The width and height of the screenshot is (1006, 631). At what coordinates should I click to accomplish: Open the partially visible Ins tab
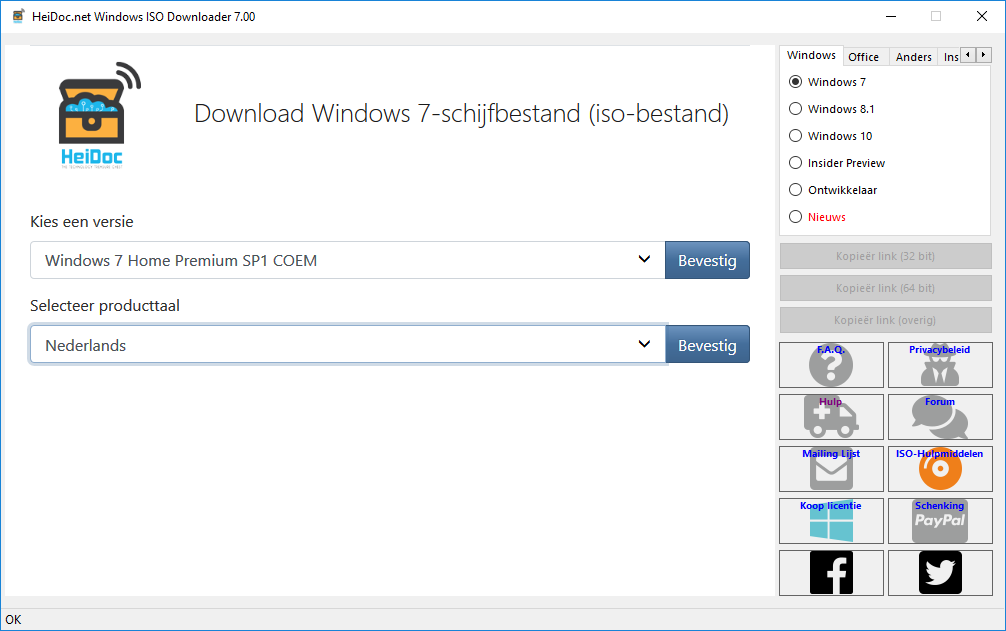coord(950,57)
